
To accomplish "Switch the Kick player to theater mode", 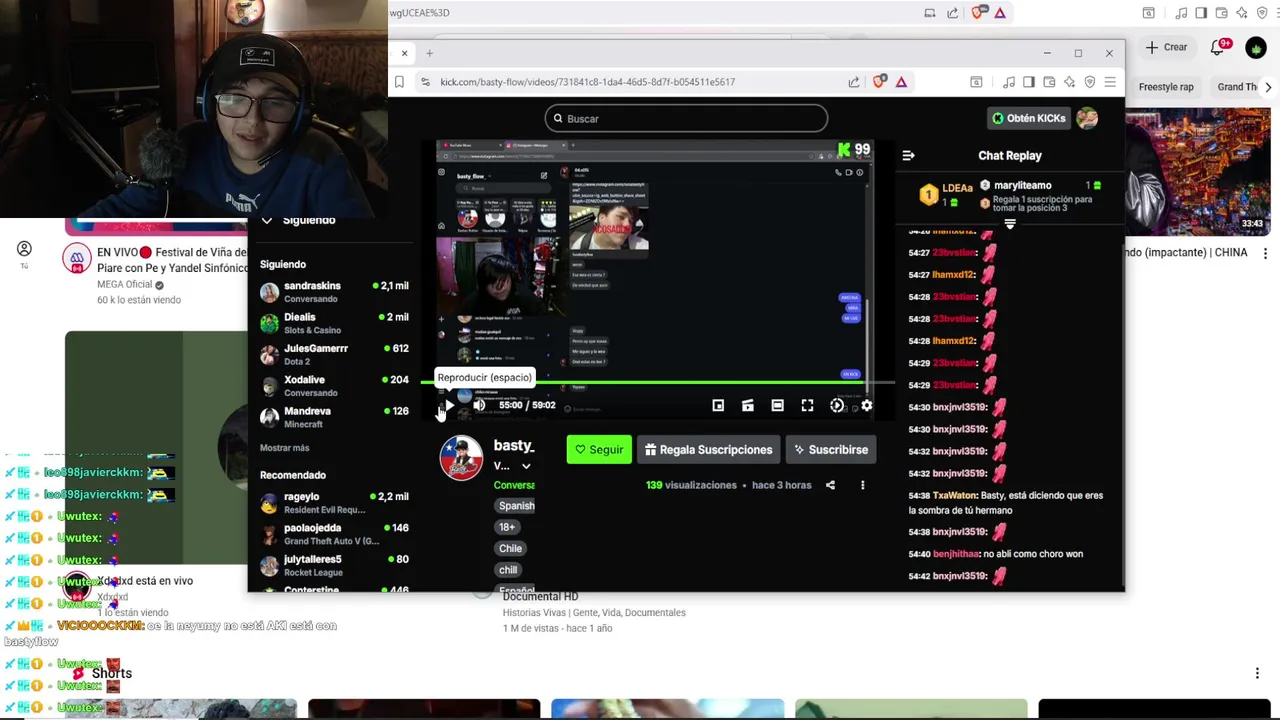I will click(x=777, y=405).
